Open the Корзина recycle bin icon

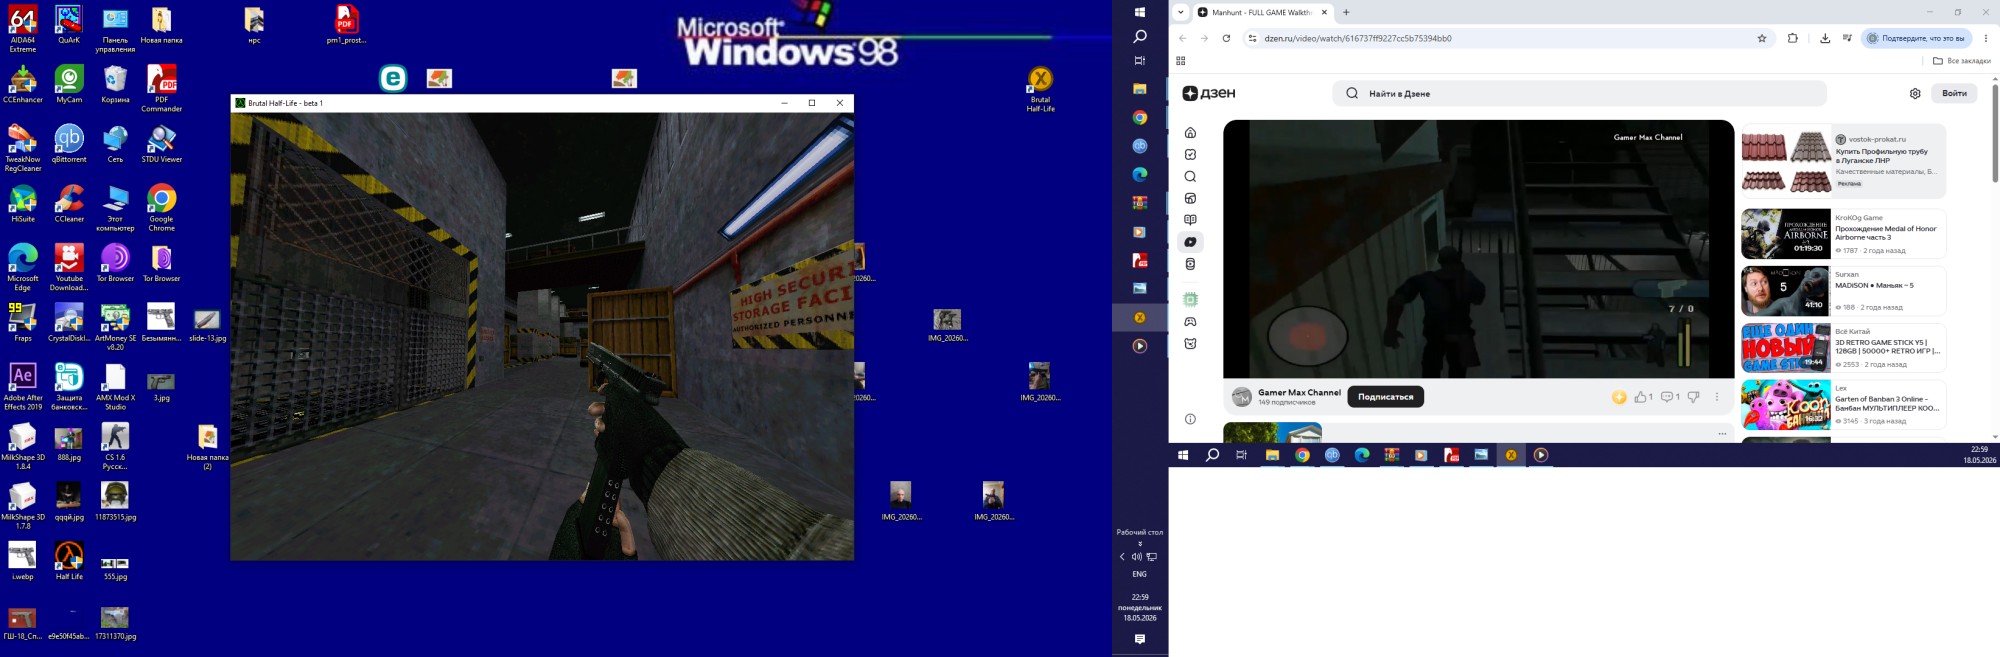click(115, 84)
